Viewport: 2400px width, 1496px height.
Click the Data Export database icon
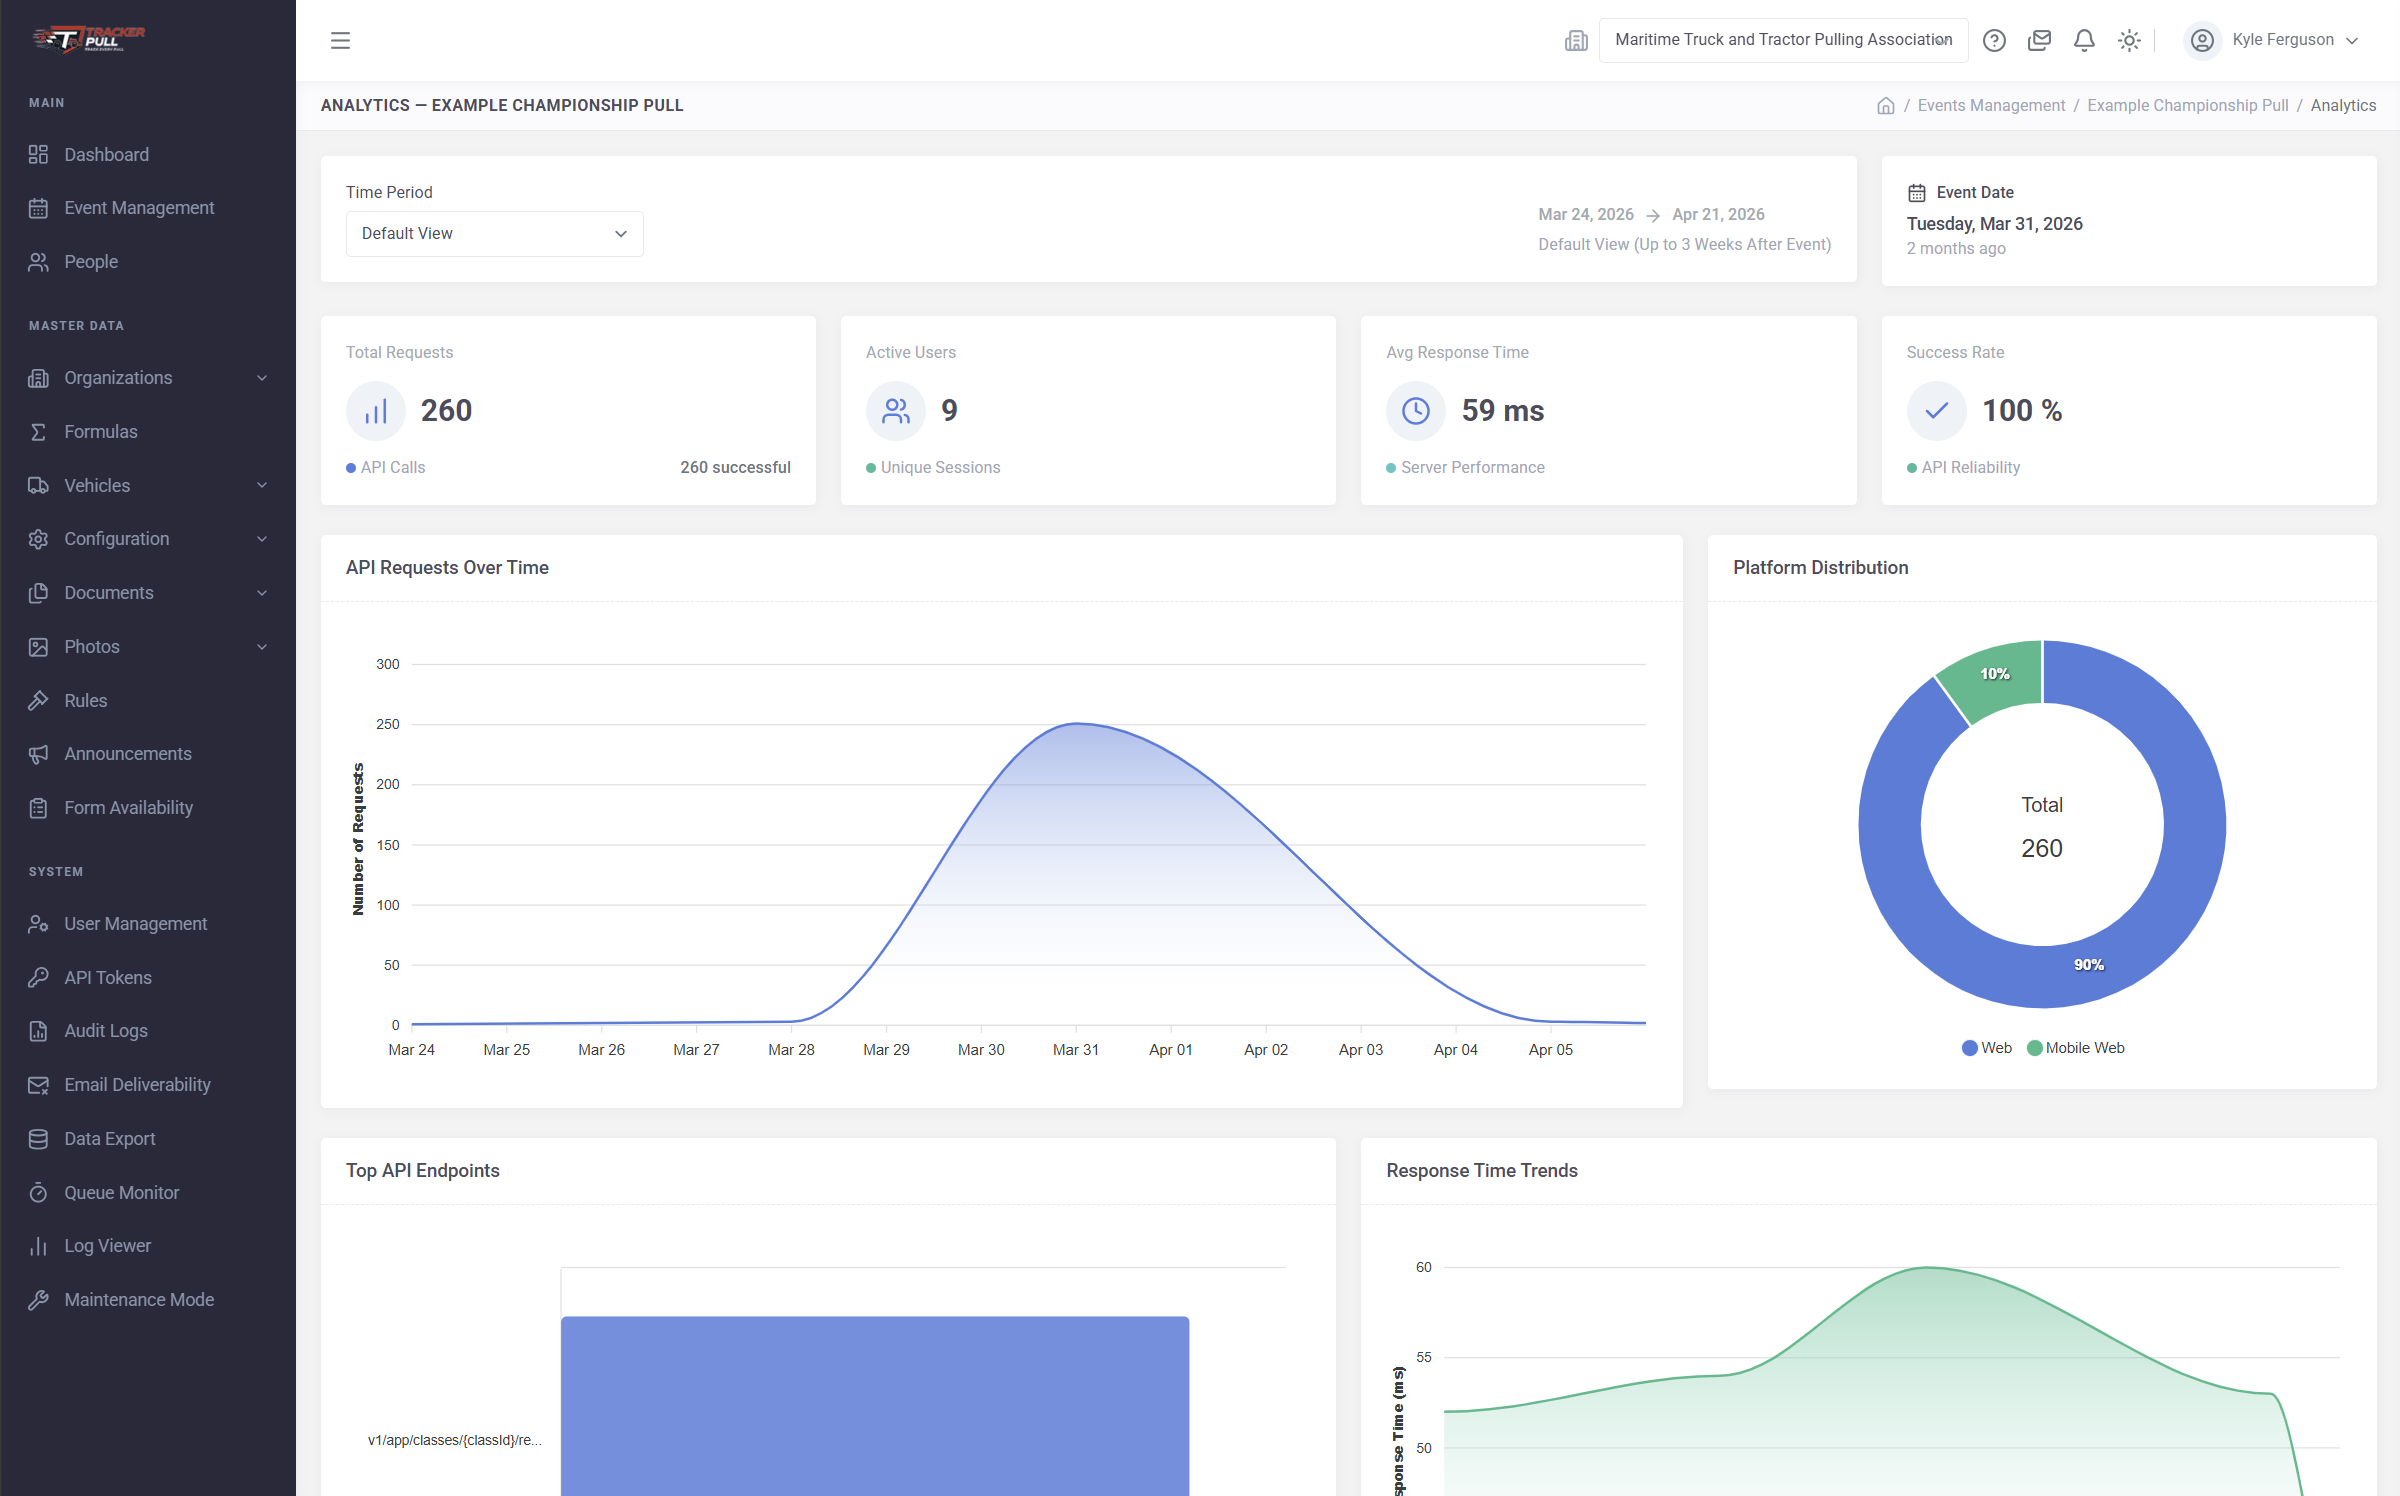coord(38,1139)
